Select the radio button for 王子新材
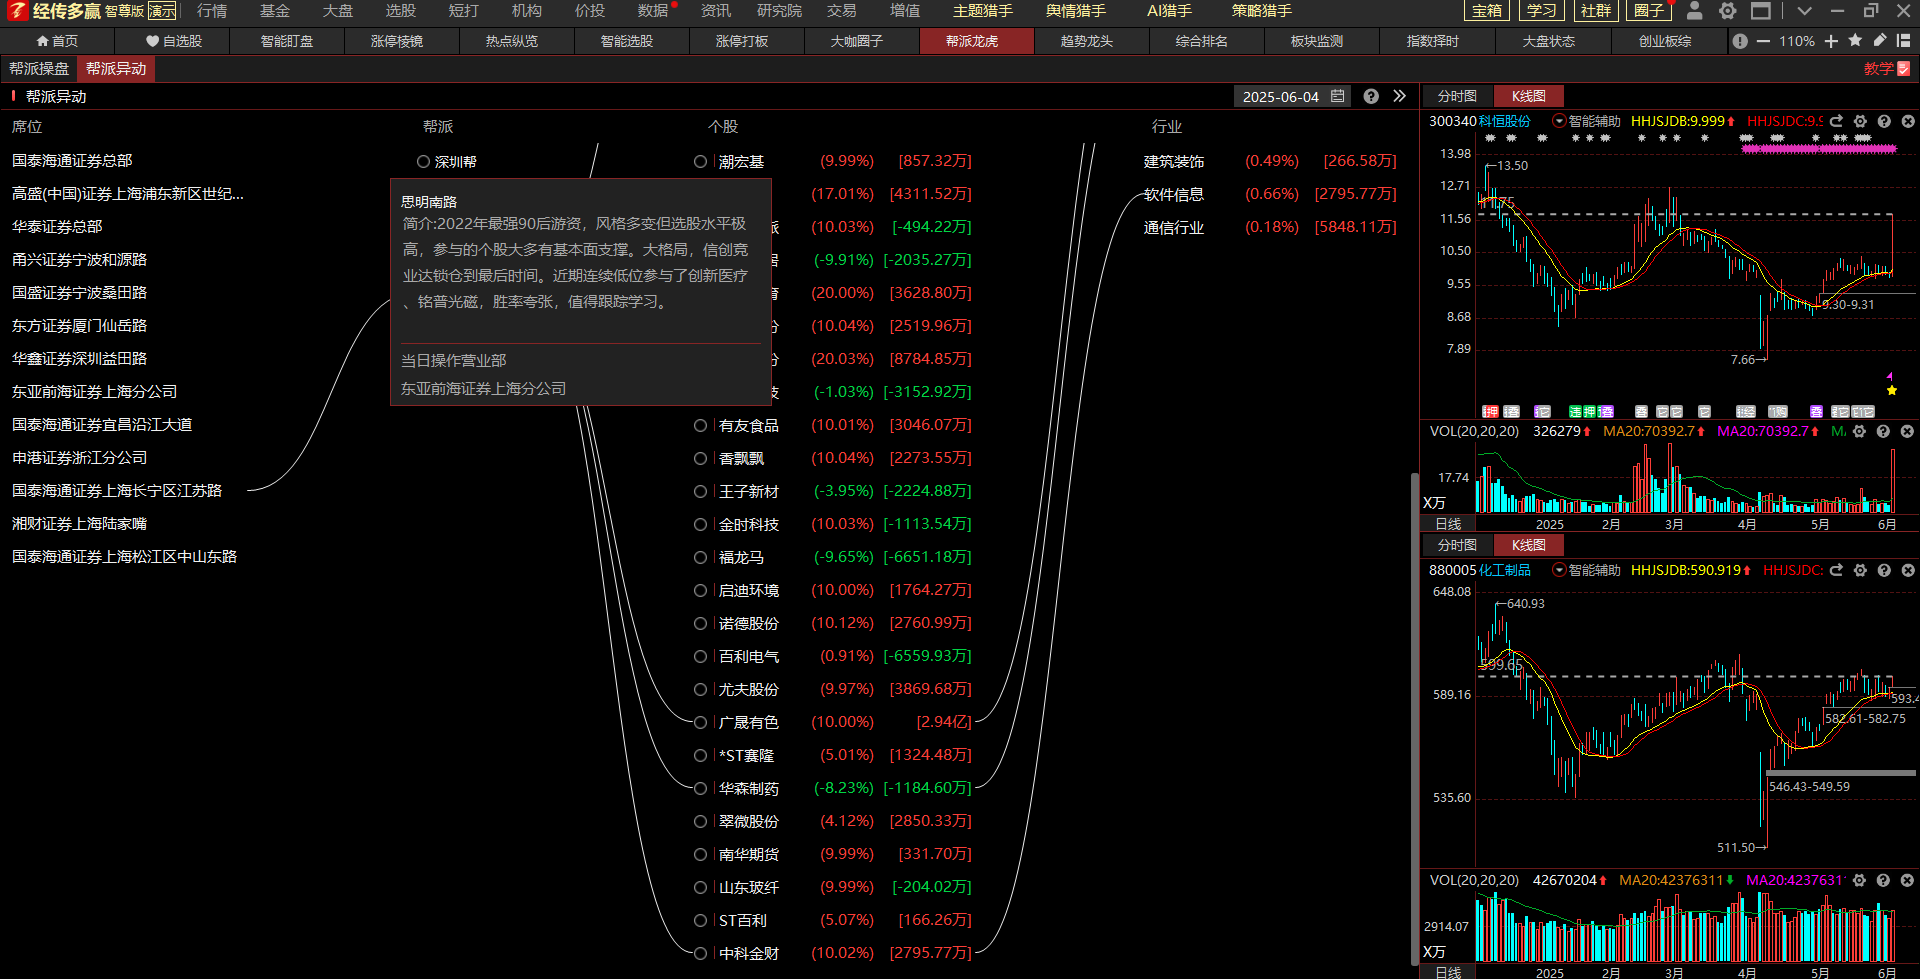 700,491
